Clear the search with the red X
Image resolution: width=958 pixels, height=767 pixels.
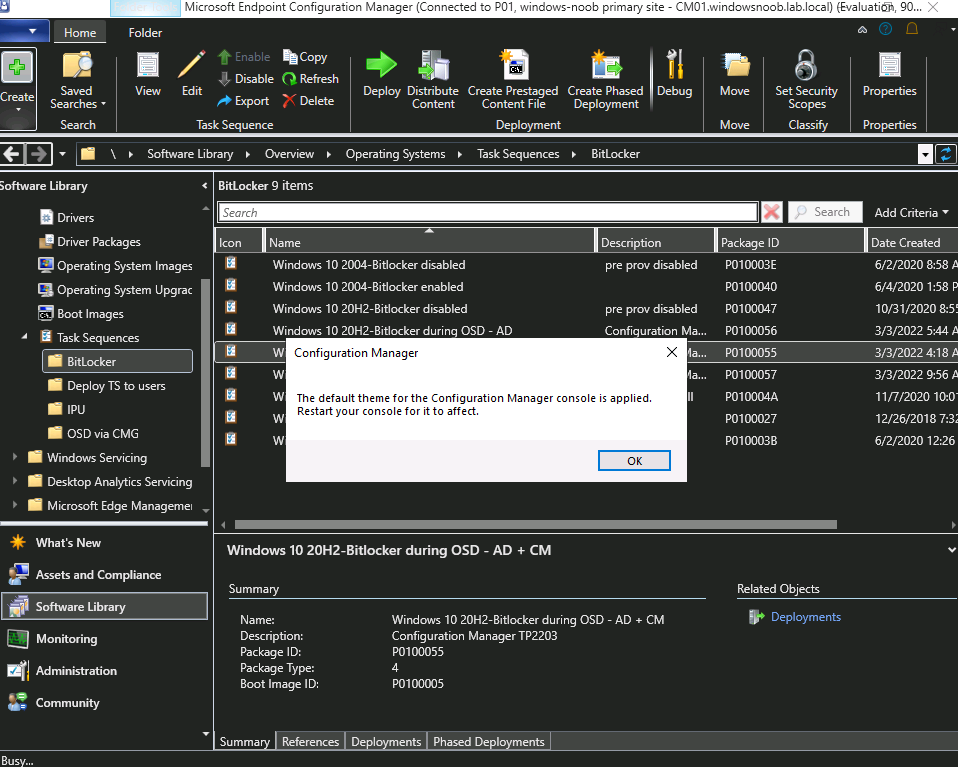pos(772,212)
